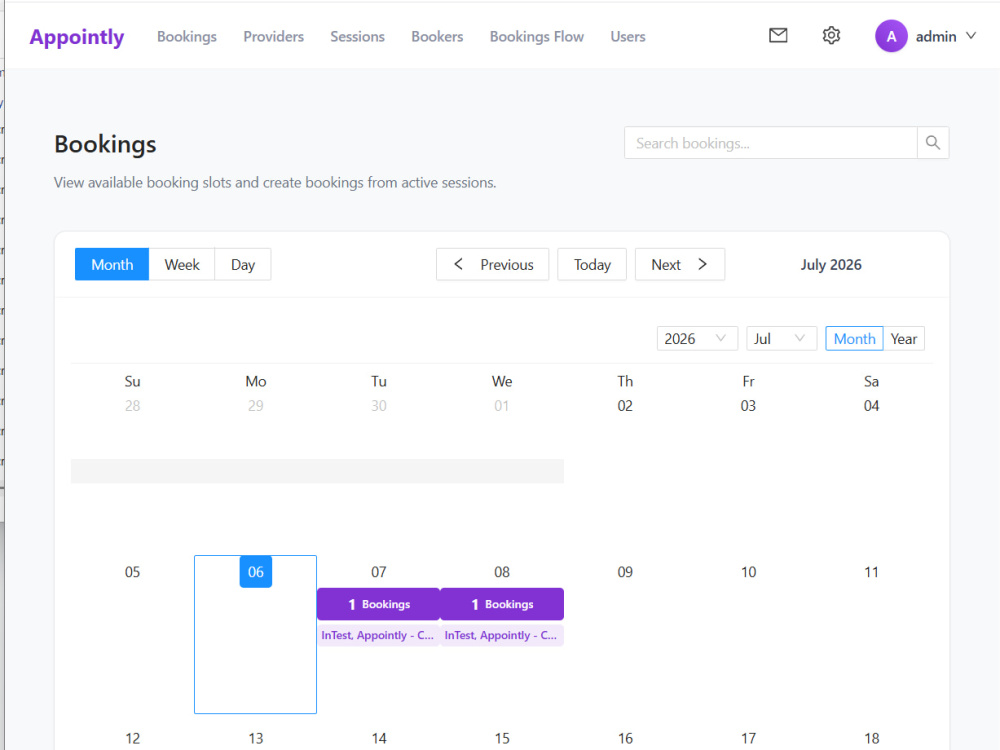Click the Appointly logo
The width and height of the screenshot is (1000, 750).
(x=77, y=37)
